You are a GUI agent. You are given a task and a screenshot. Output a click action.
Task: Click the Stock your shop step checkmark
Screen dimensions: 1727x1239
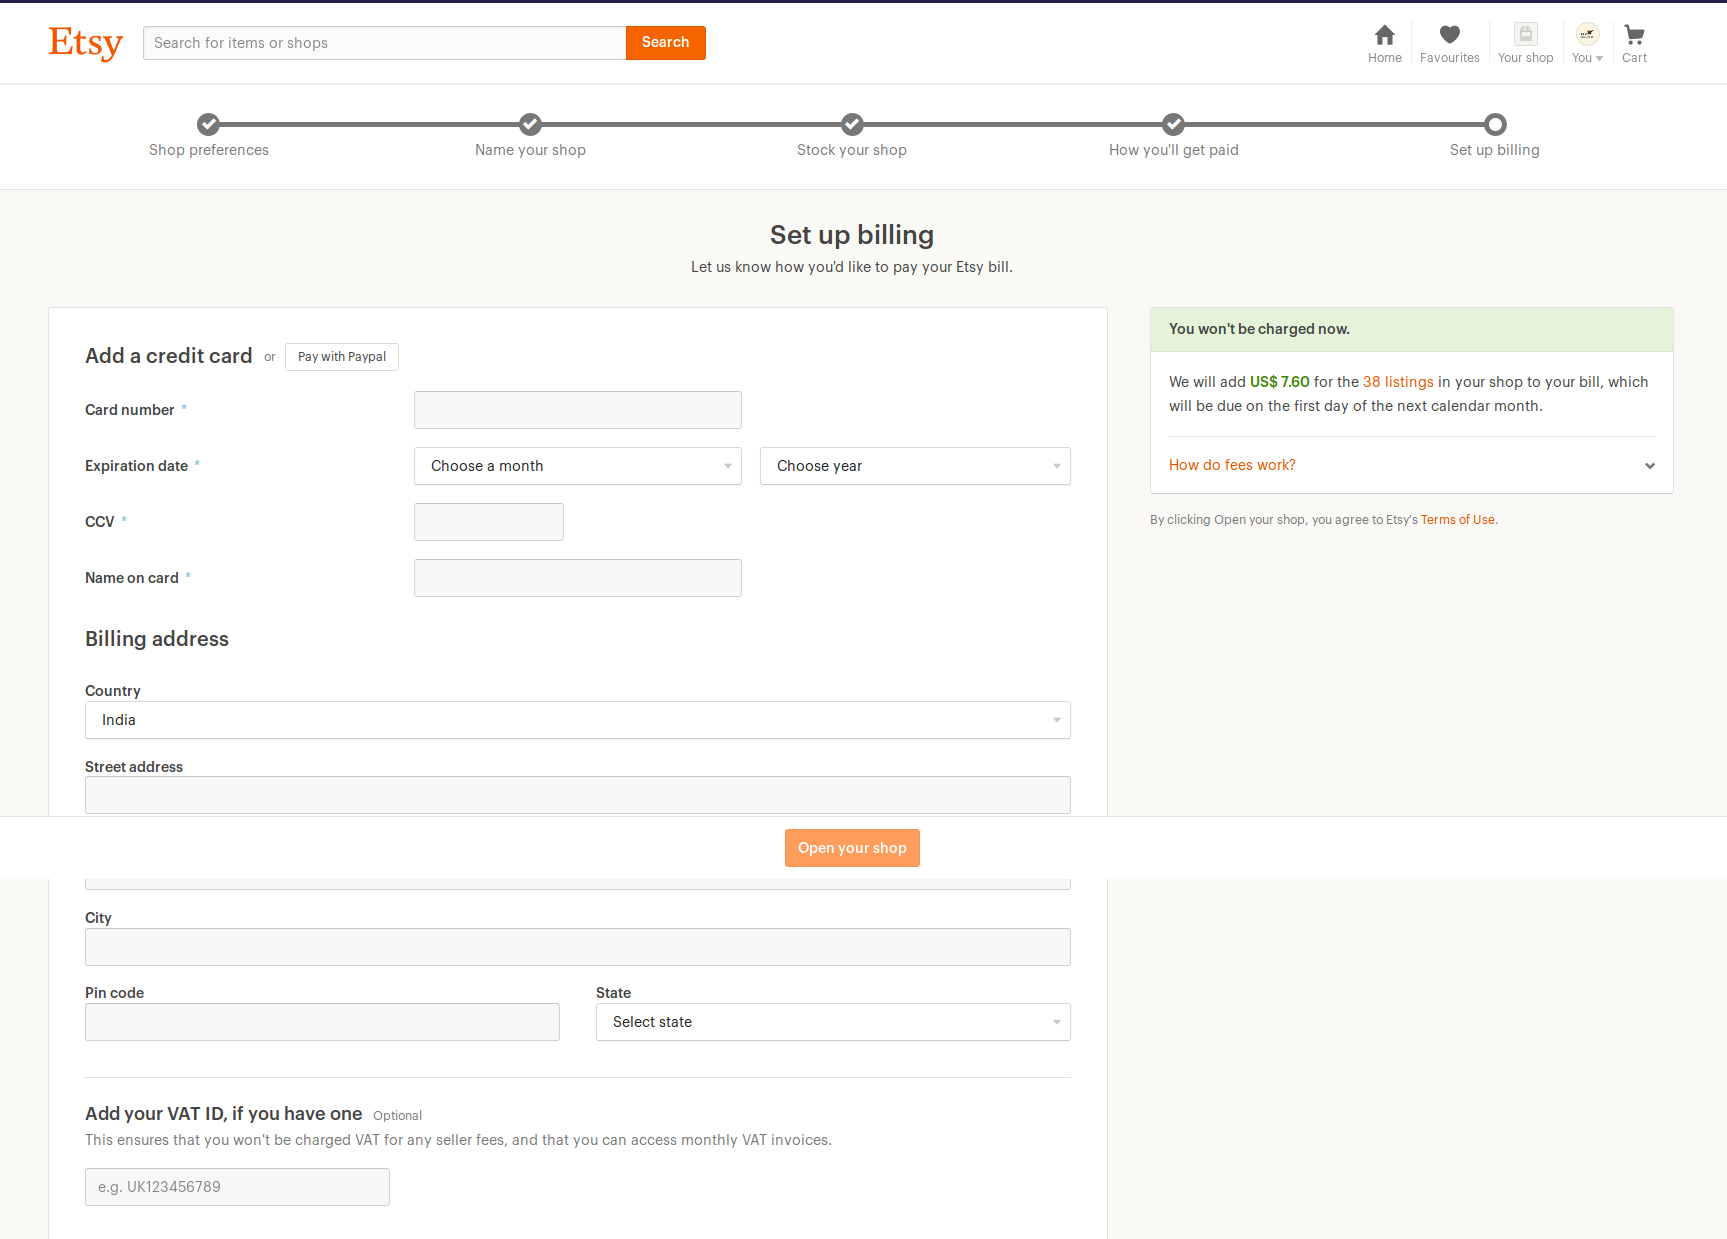(852, 124)
